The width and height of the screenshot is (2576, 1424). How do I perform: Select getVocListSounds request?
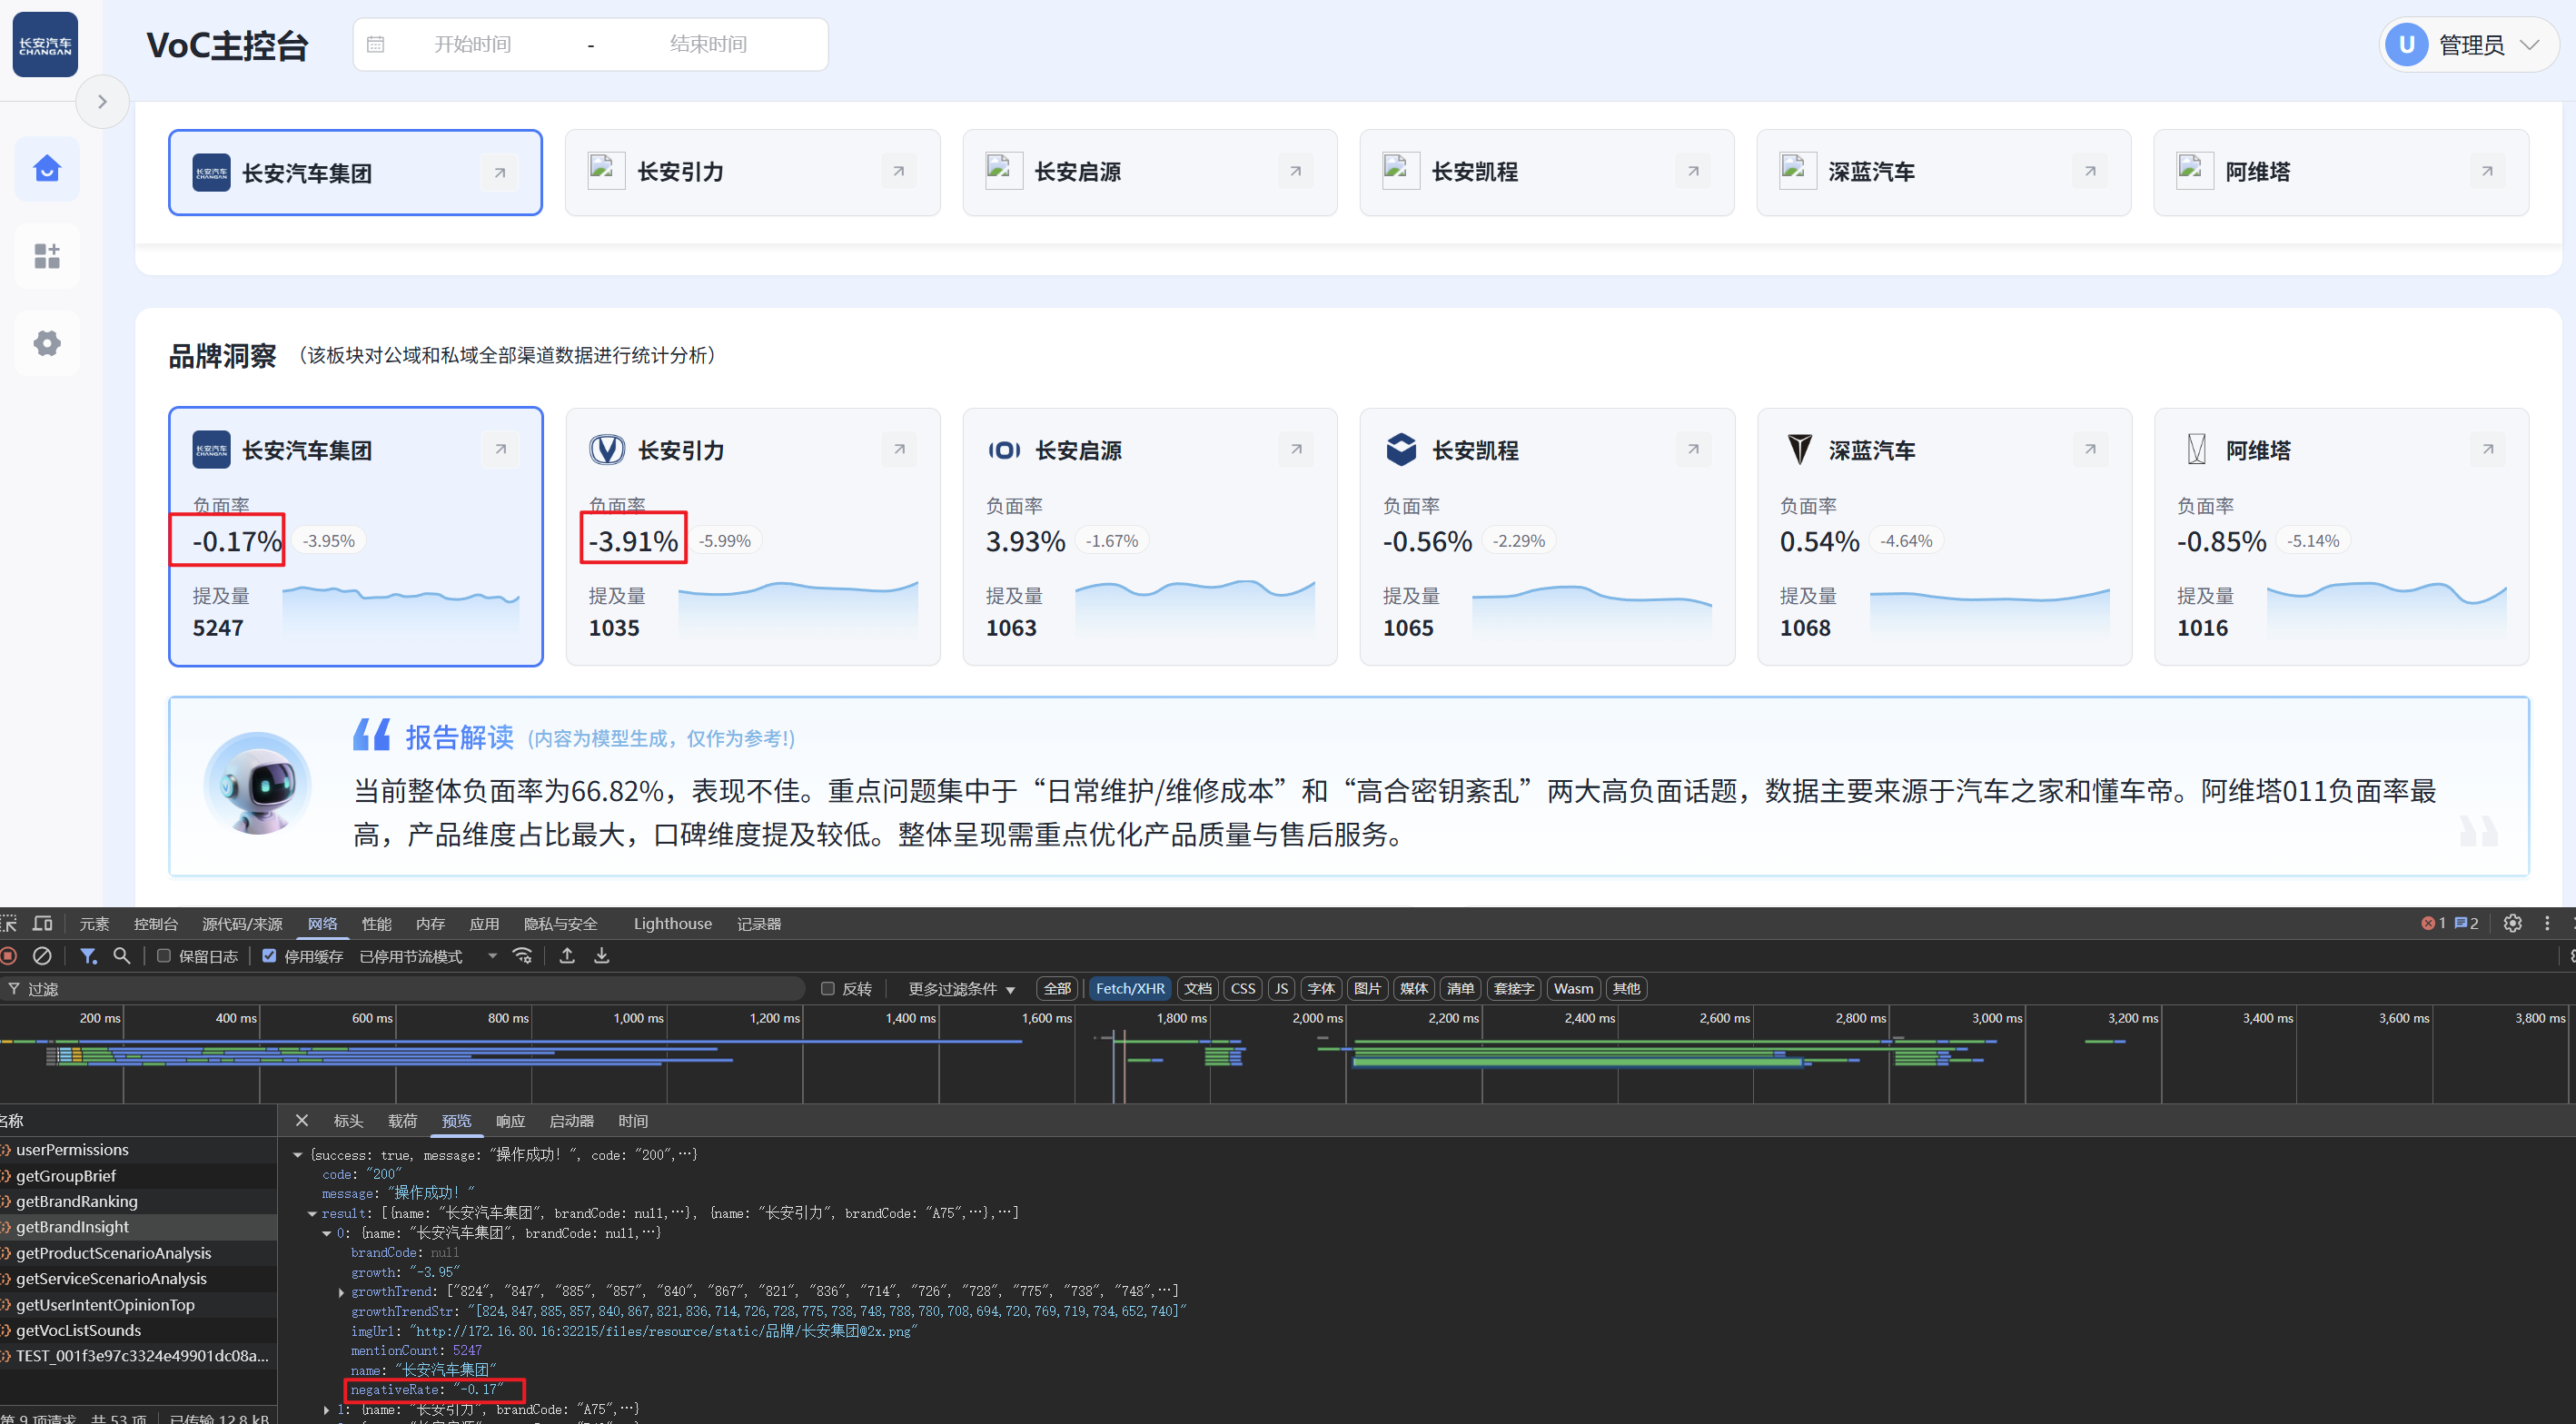coord(138,1330)
